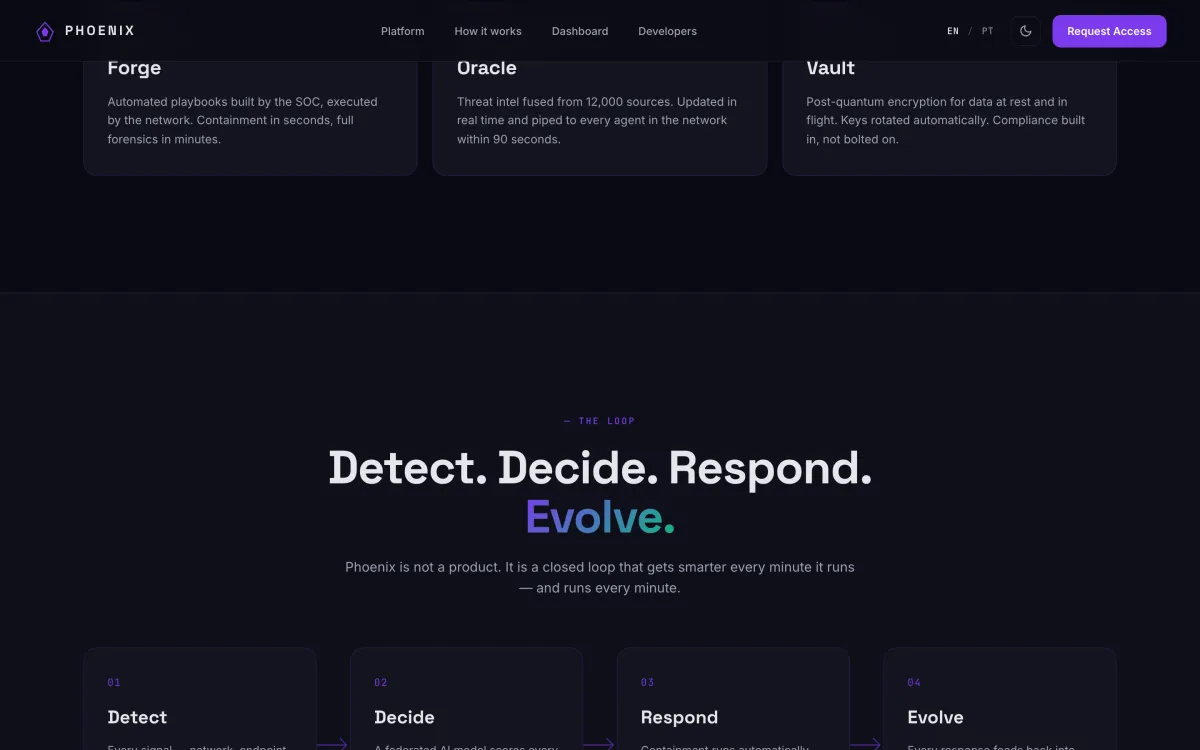Select the Oracle card heading
This screenshot has height=750, width=1200.
point(487,68)
